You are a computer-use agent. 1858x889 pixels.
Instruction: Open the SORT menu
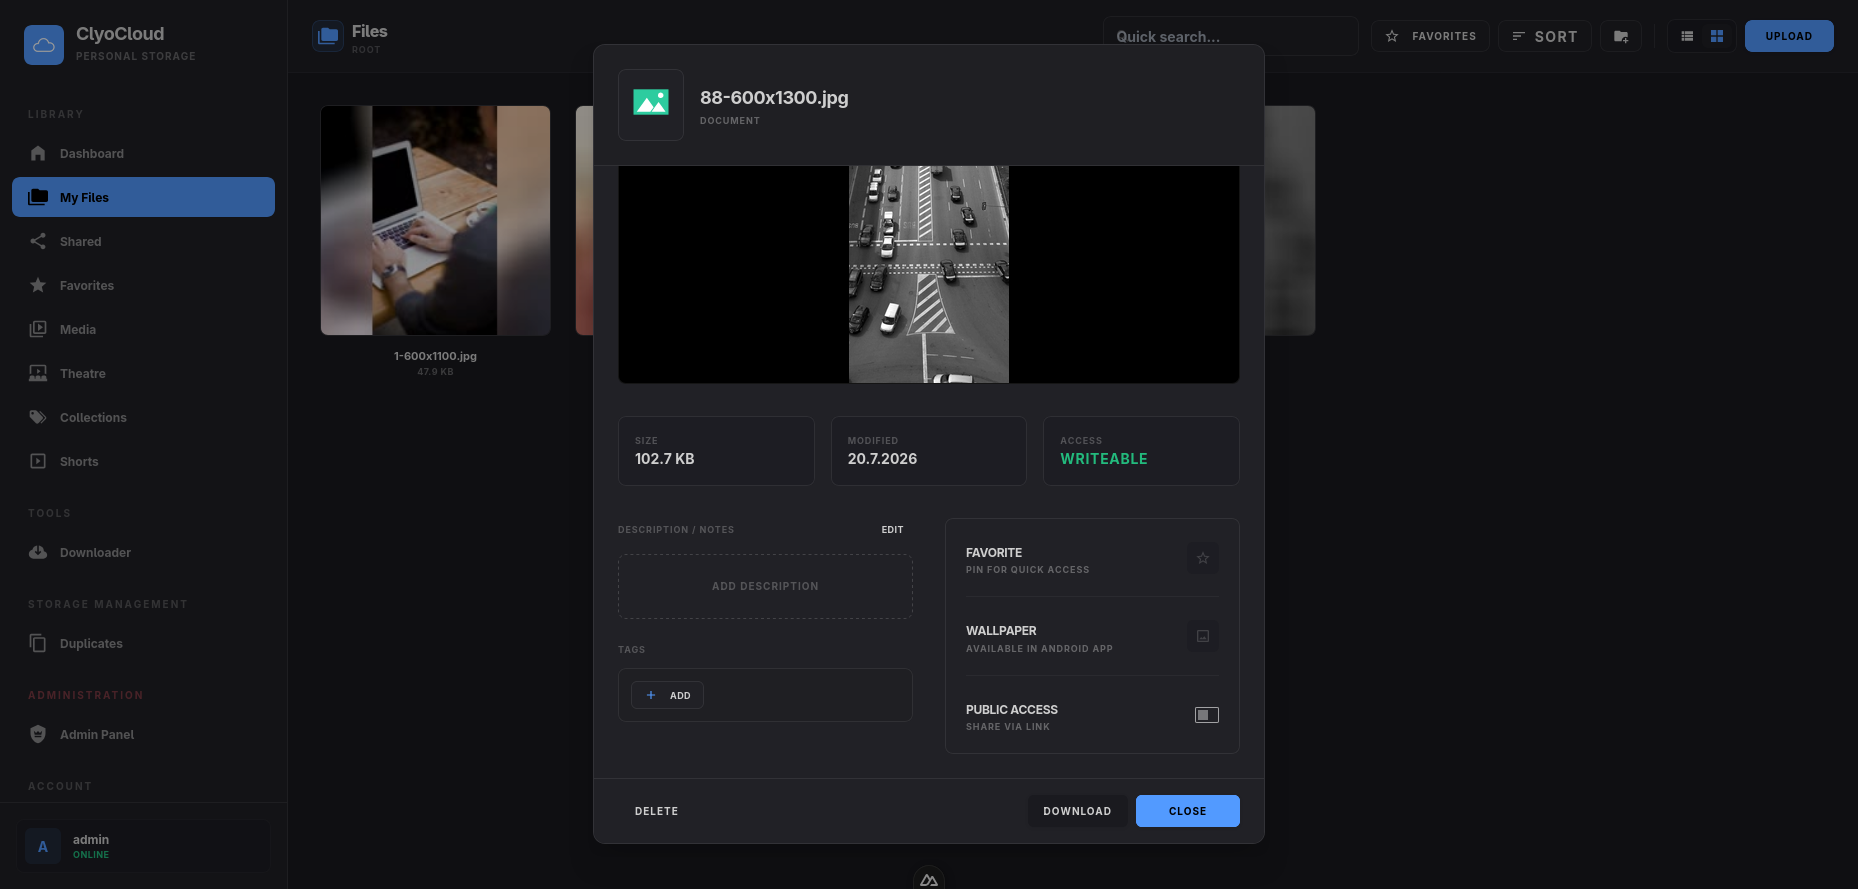[x=1544, y=36]
